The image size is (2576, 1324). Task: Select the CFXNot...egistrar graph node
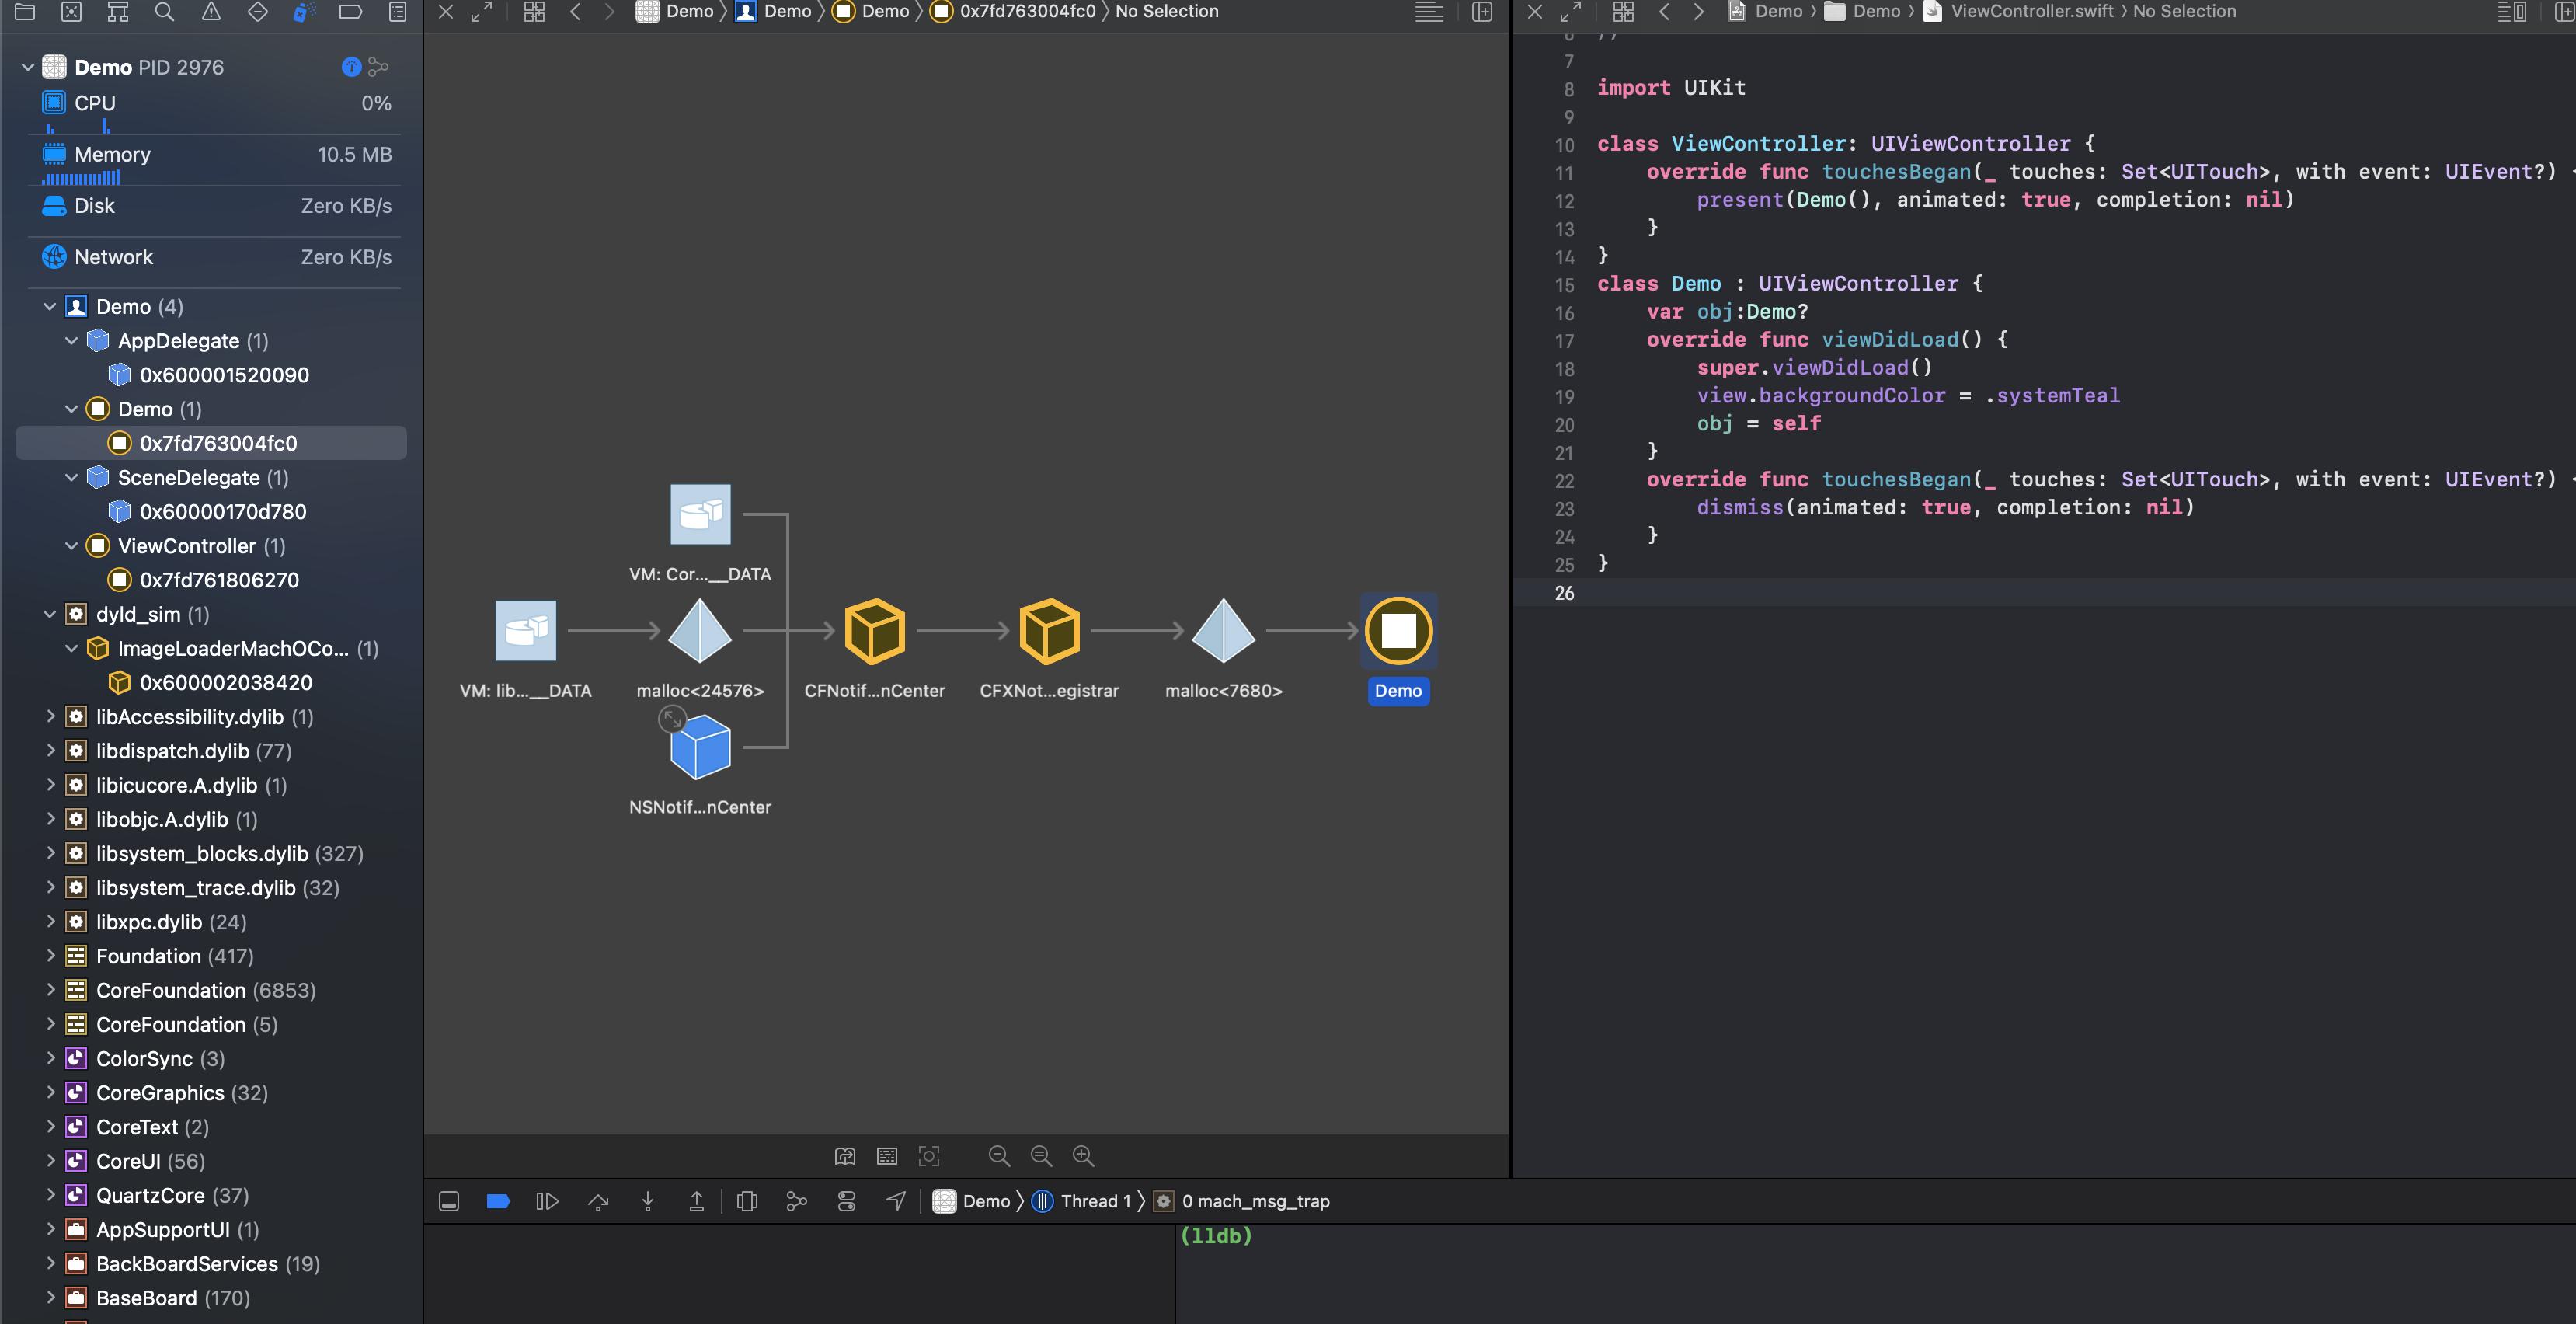click(x=1049, y=632)
